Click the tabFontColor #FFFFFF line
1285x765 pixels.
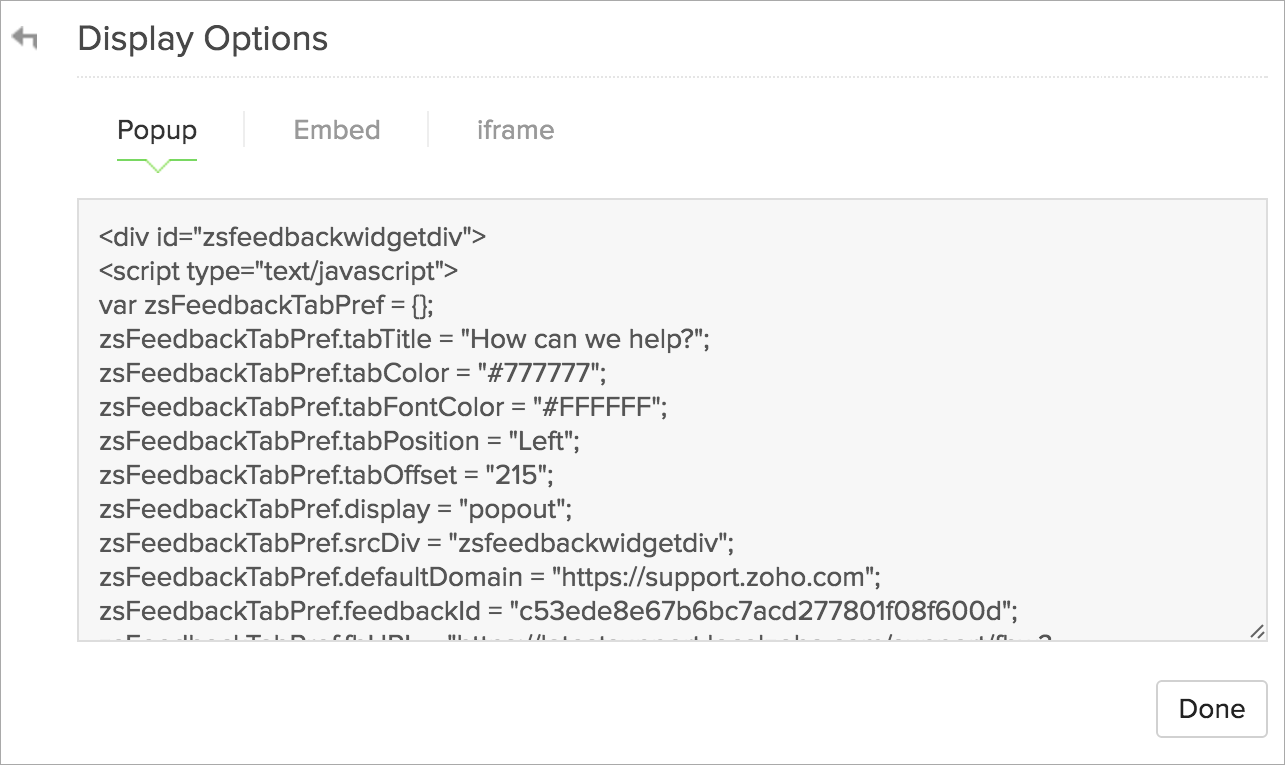click(x=383, y=407)
